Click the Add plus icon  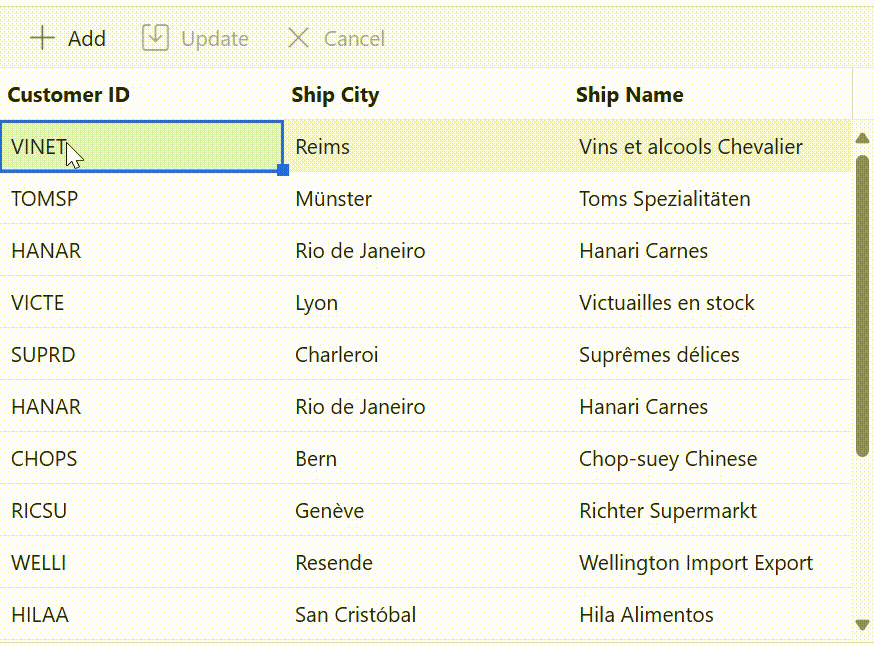point(42,39)
